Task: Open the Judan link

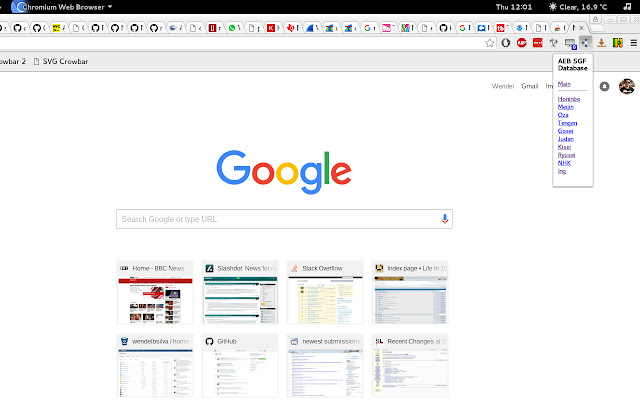Action: [x=566, y=139]
